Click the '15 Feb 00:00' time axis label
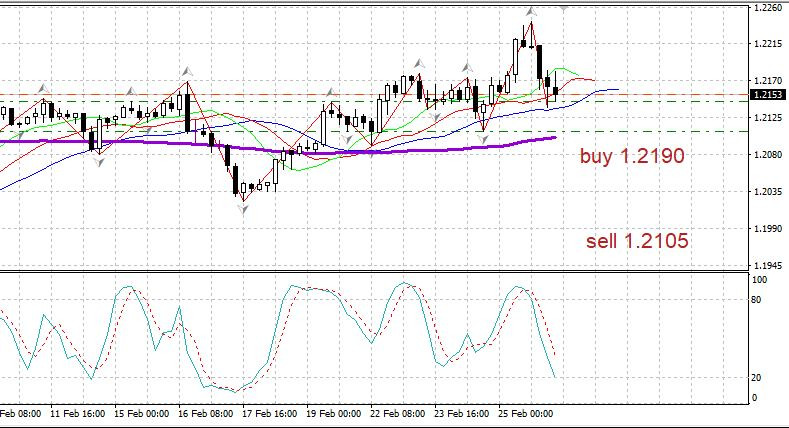Viewport: 789px width, 428px height. (141, 413)
